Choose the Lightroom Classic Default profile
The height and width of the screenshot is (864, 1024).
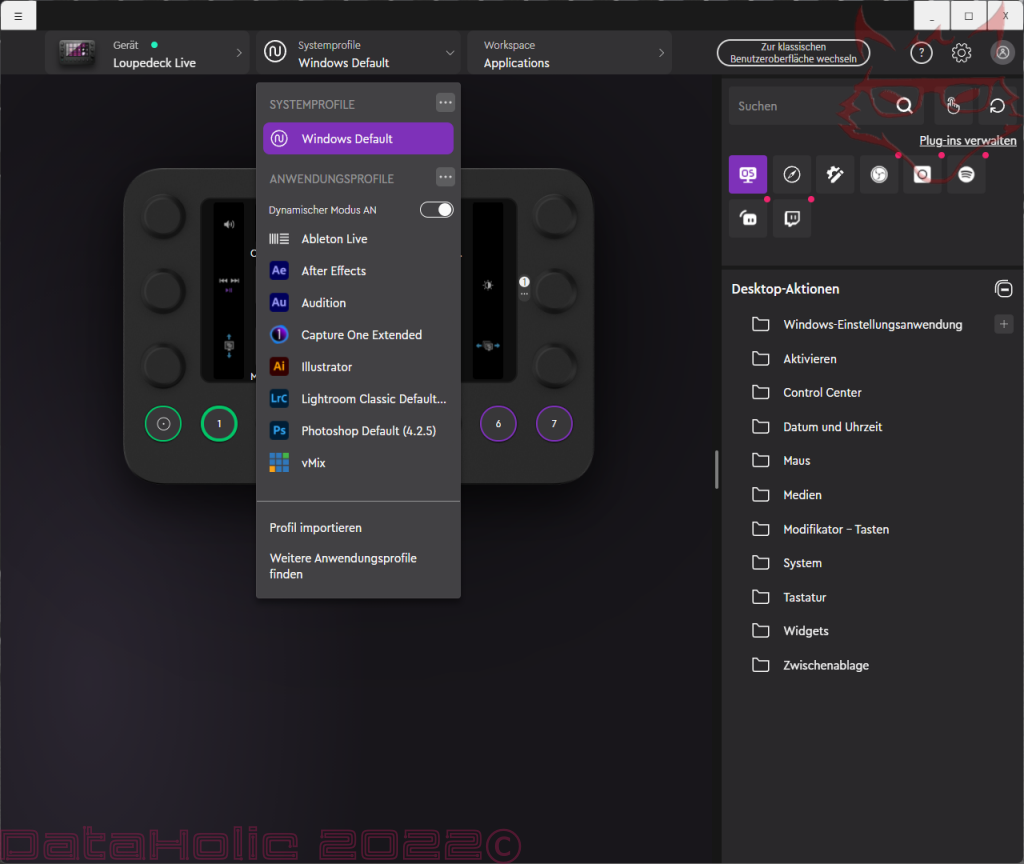[358, 398]
